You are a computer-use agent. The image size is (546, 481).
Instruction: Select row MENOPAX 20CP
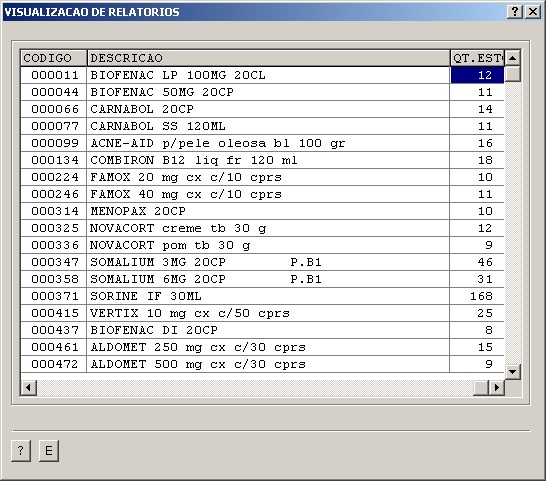[262, 211]
